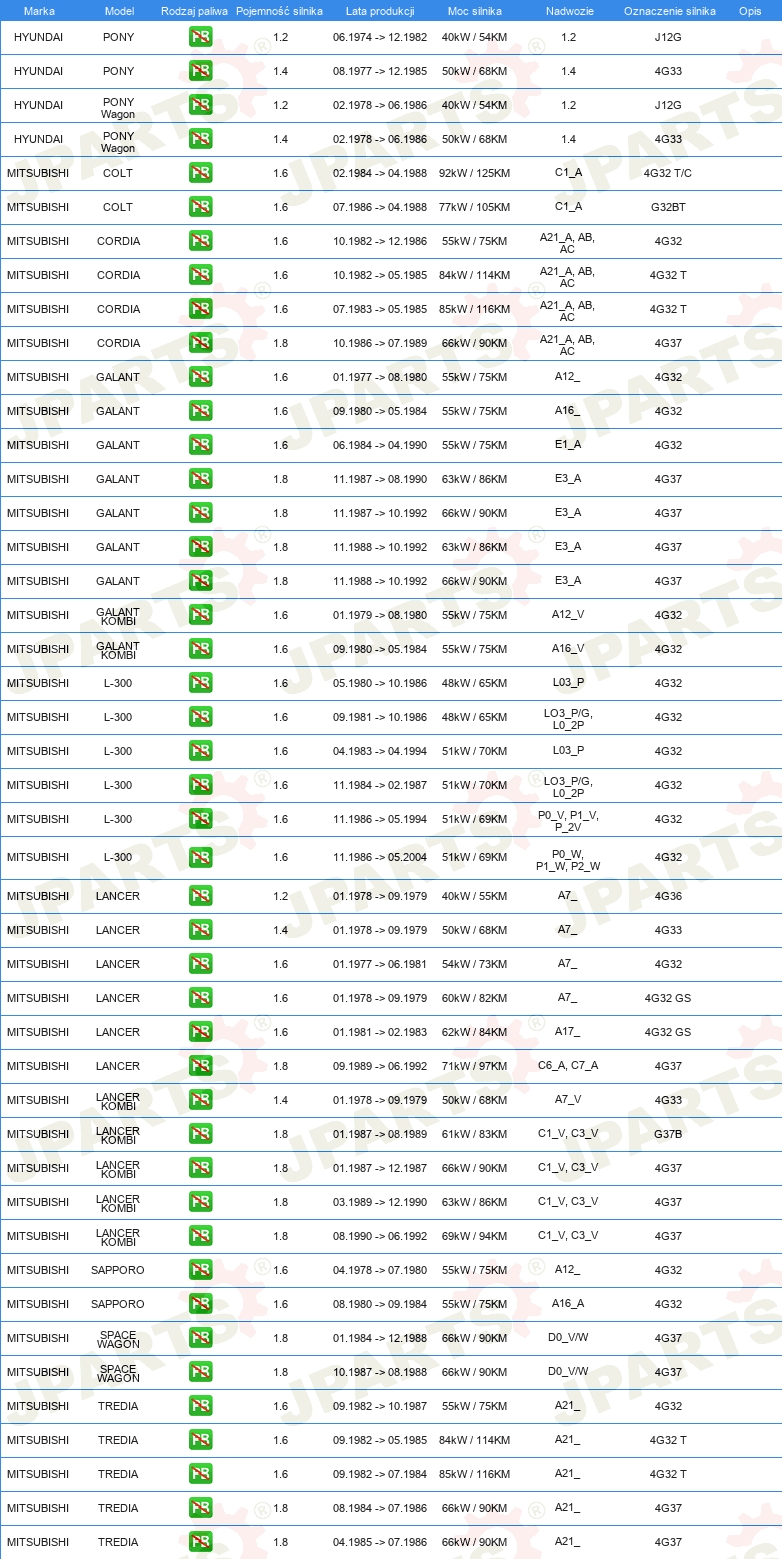The height and width of the screenshot is (1559, 782).
Task: Click fuel icon in Sapporo A12_ row
Action: point(200,1270)
